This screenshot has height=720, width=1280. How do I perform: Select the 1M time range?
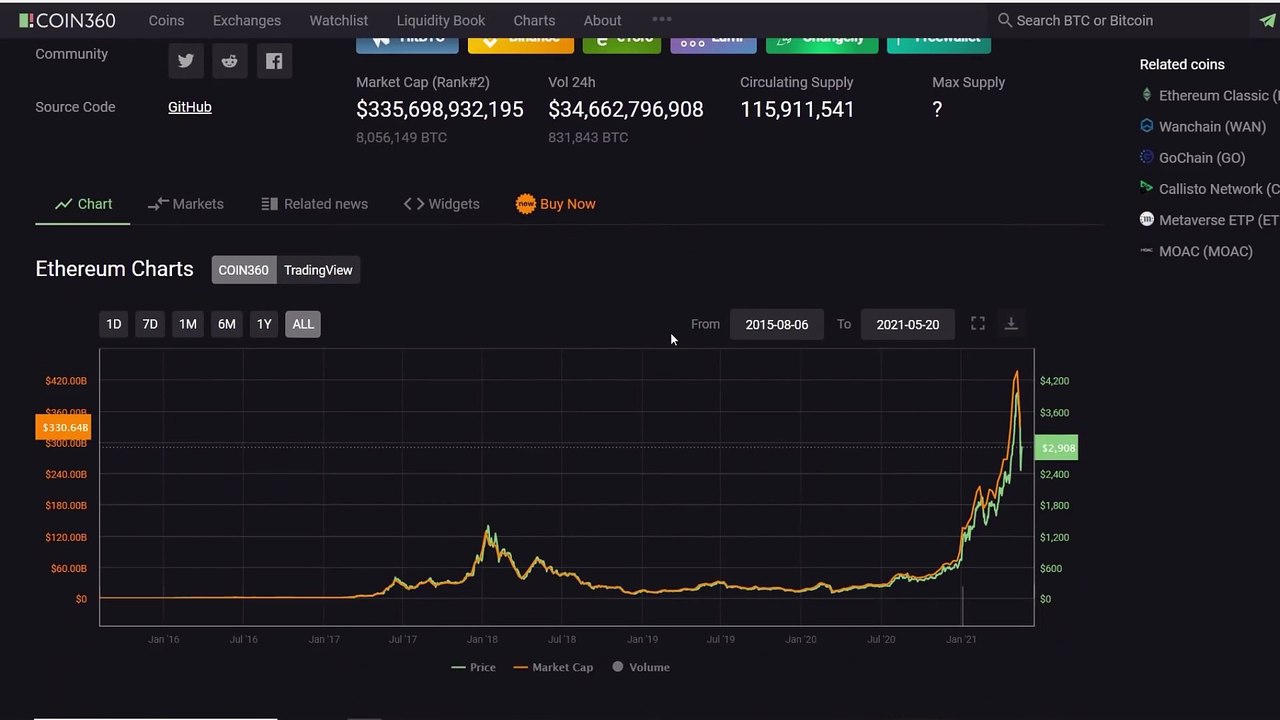pos(187,324)
